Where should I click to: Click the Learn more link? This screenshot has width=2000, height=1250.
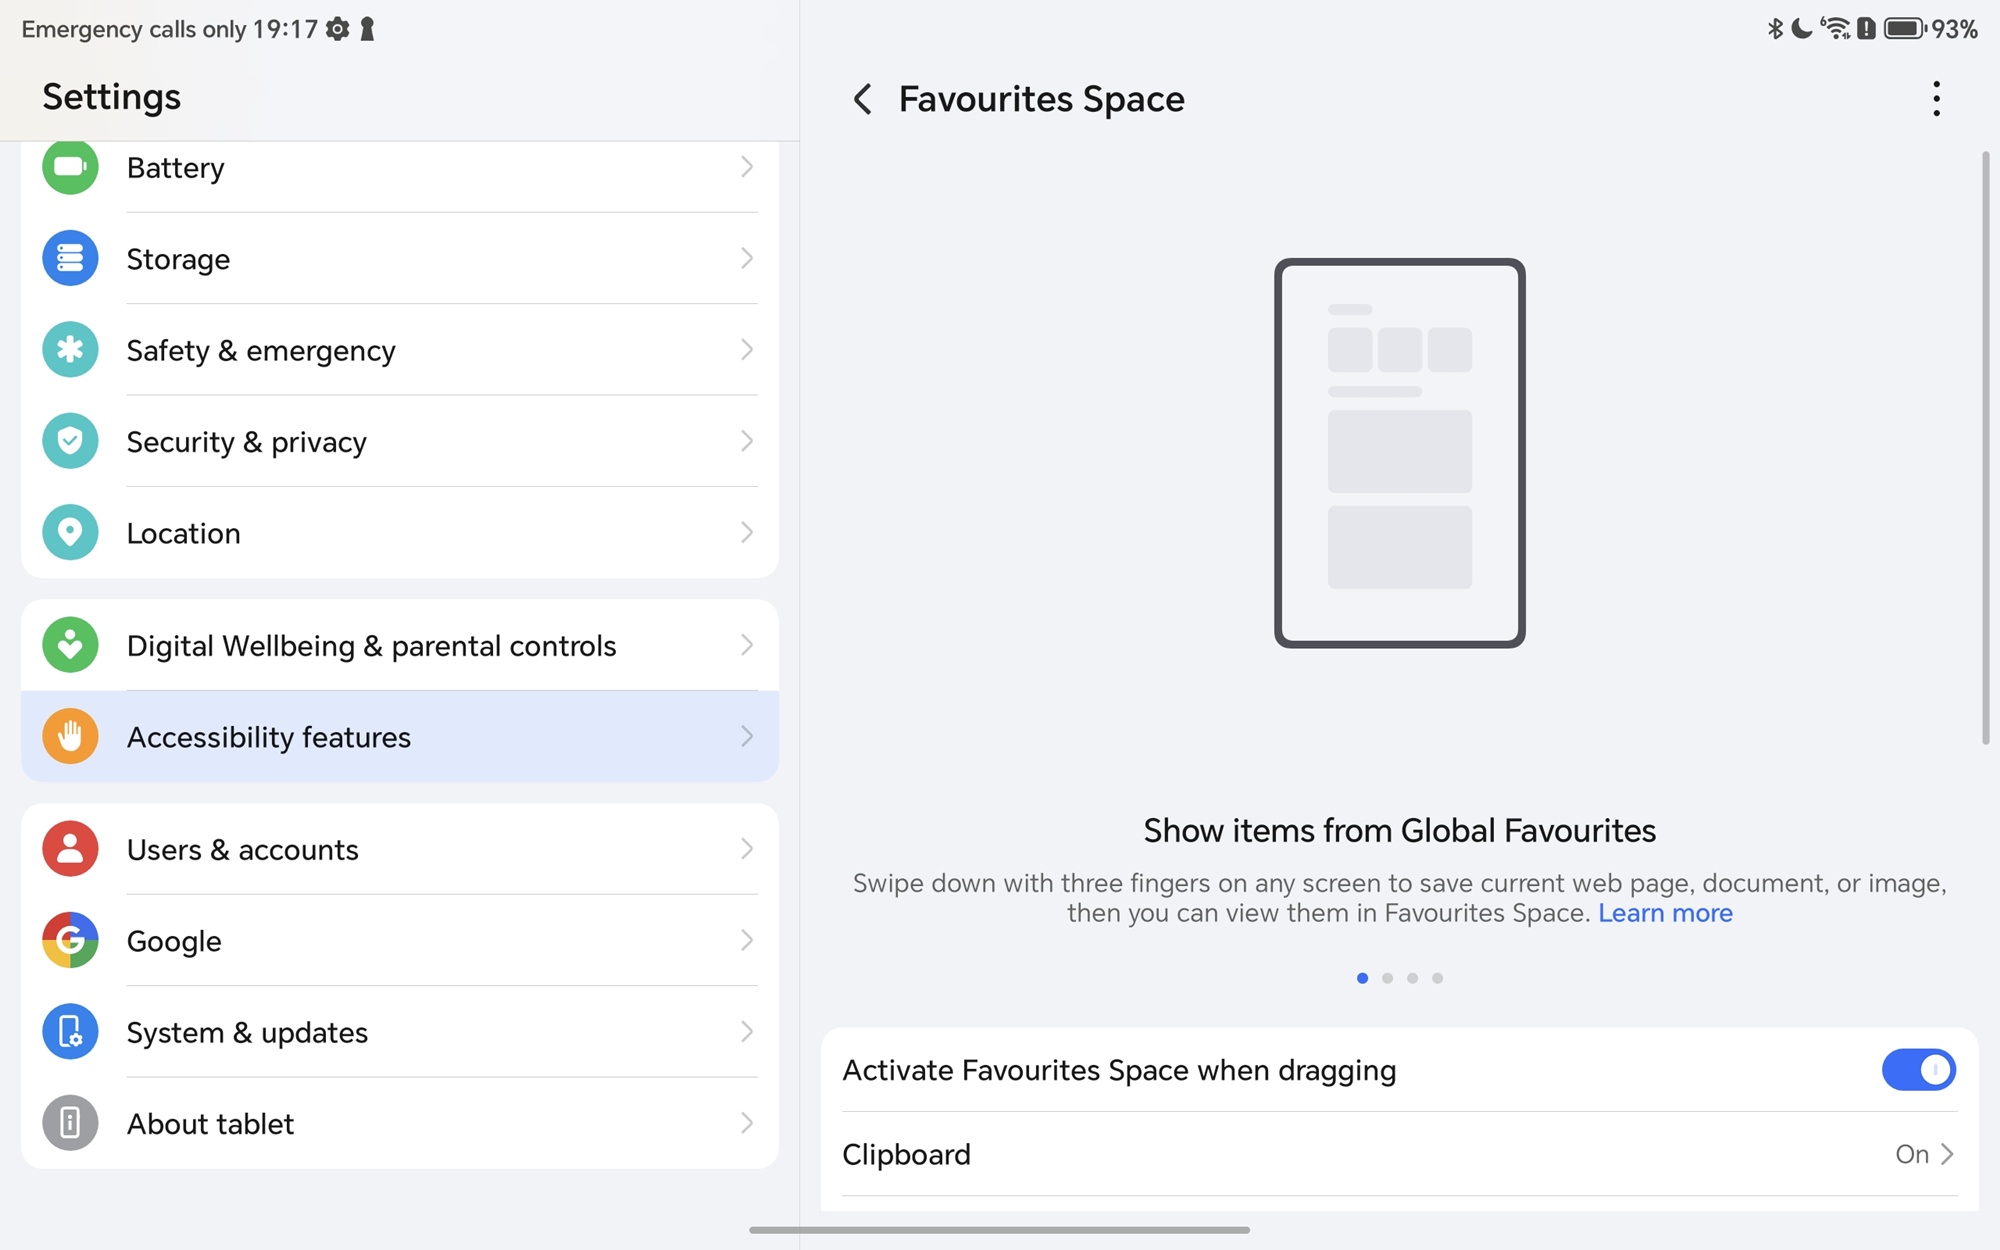tap(1664, 913)
